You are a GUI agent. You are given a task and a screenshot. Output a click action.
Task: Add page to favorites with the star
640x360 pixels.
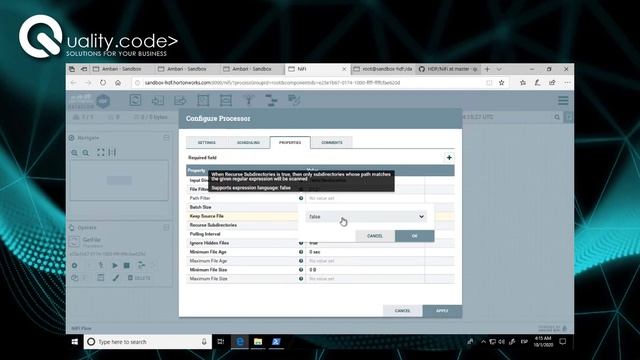[x=502, y=83]
